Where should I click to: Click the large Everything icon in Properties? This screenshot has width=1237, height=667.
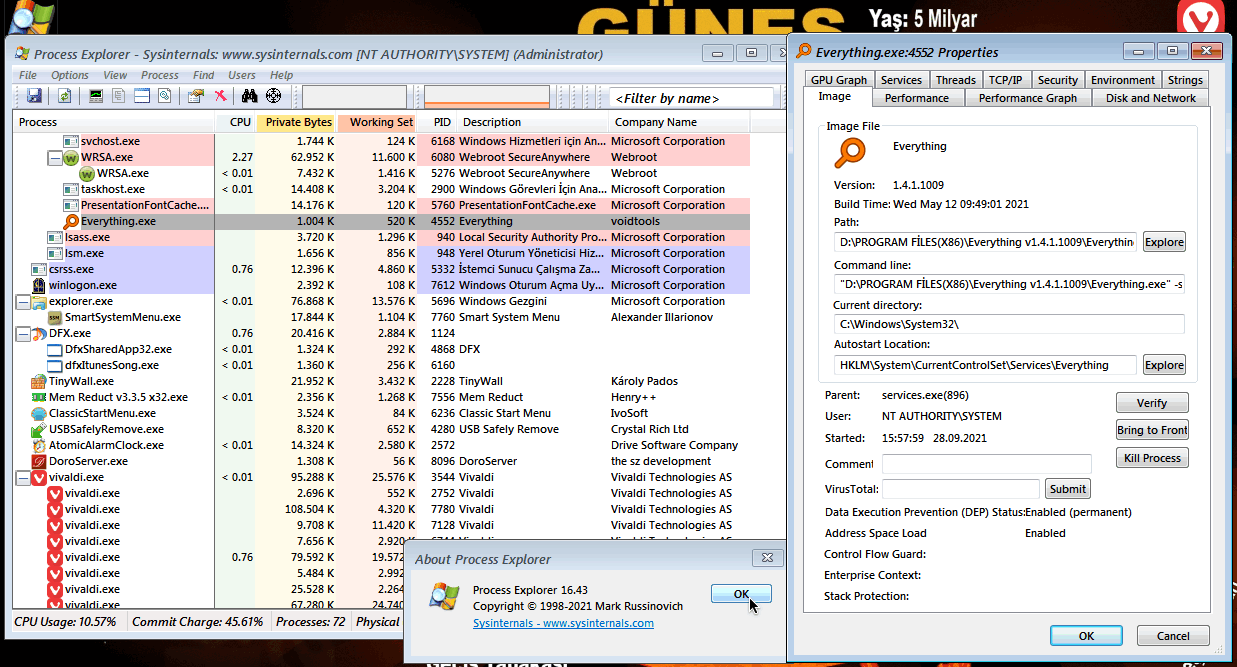[x=850, y=152]
